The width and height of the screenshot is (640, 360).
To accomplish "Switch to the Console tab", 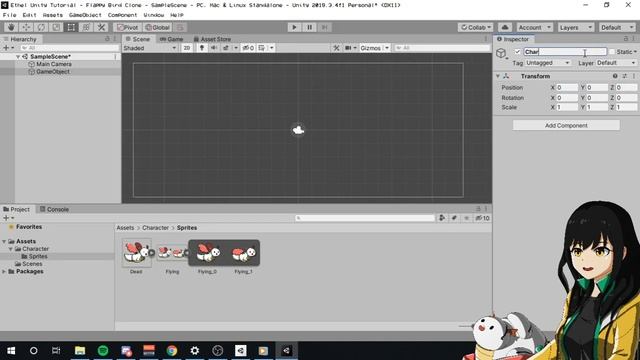I will (54, 209).
